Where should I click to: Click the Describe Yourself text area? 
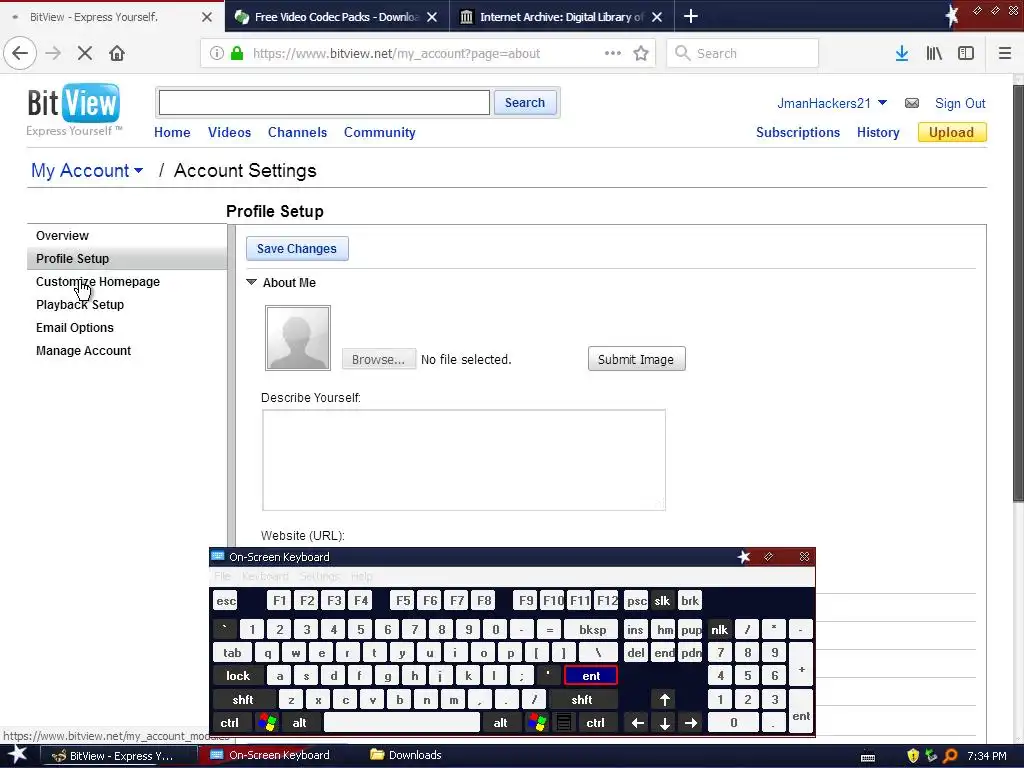[x=464, y=460]
